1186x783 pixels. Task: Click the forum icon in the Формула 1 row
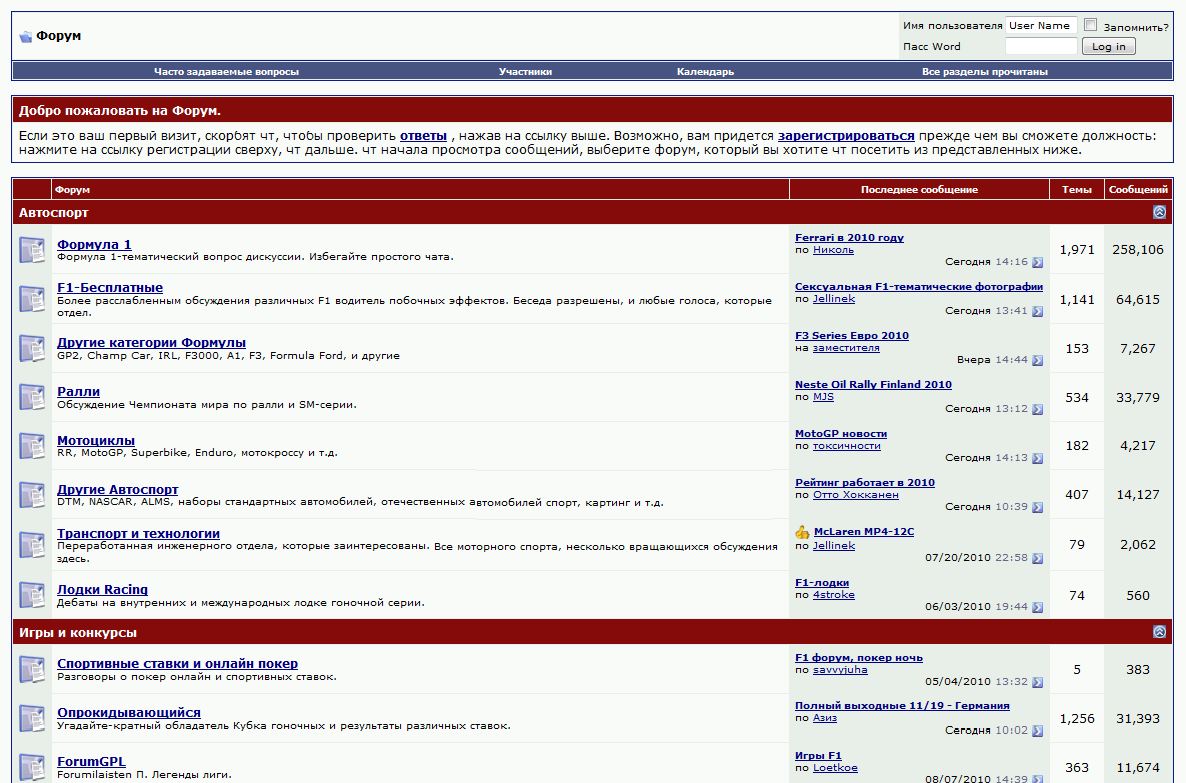coord(32,250)
